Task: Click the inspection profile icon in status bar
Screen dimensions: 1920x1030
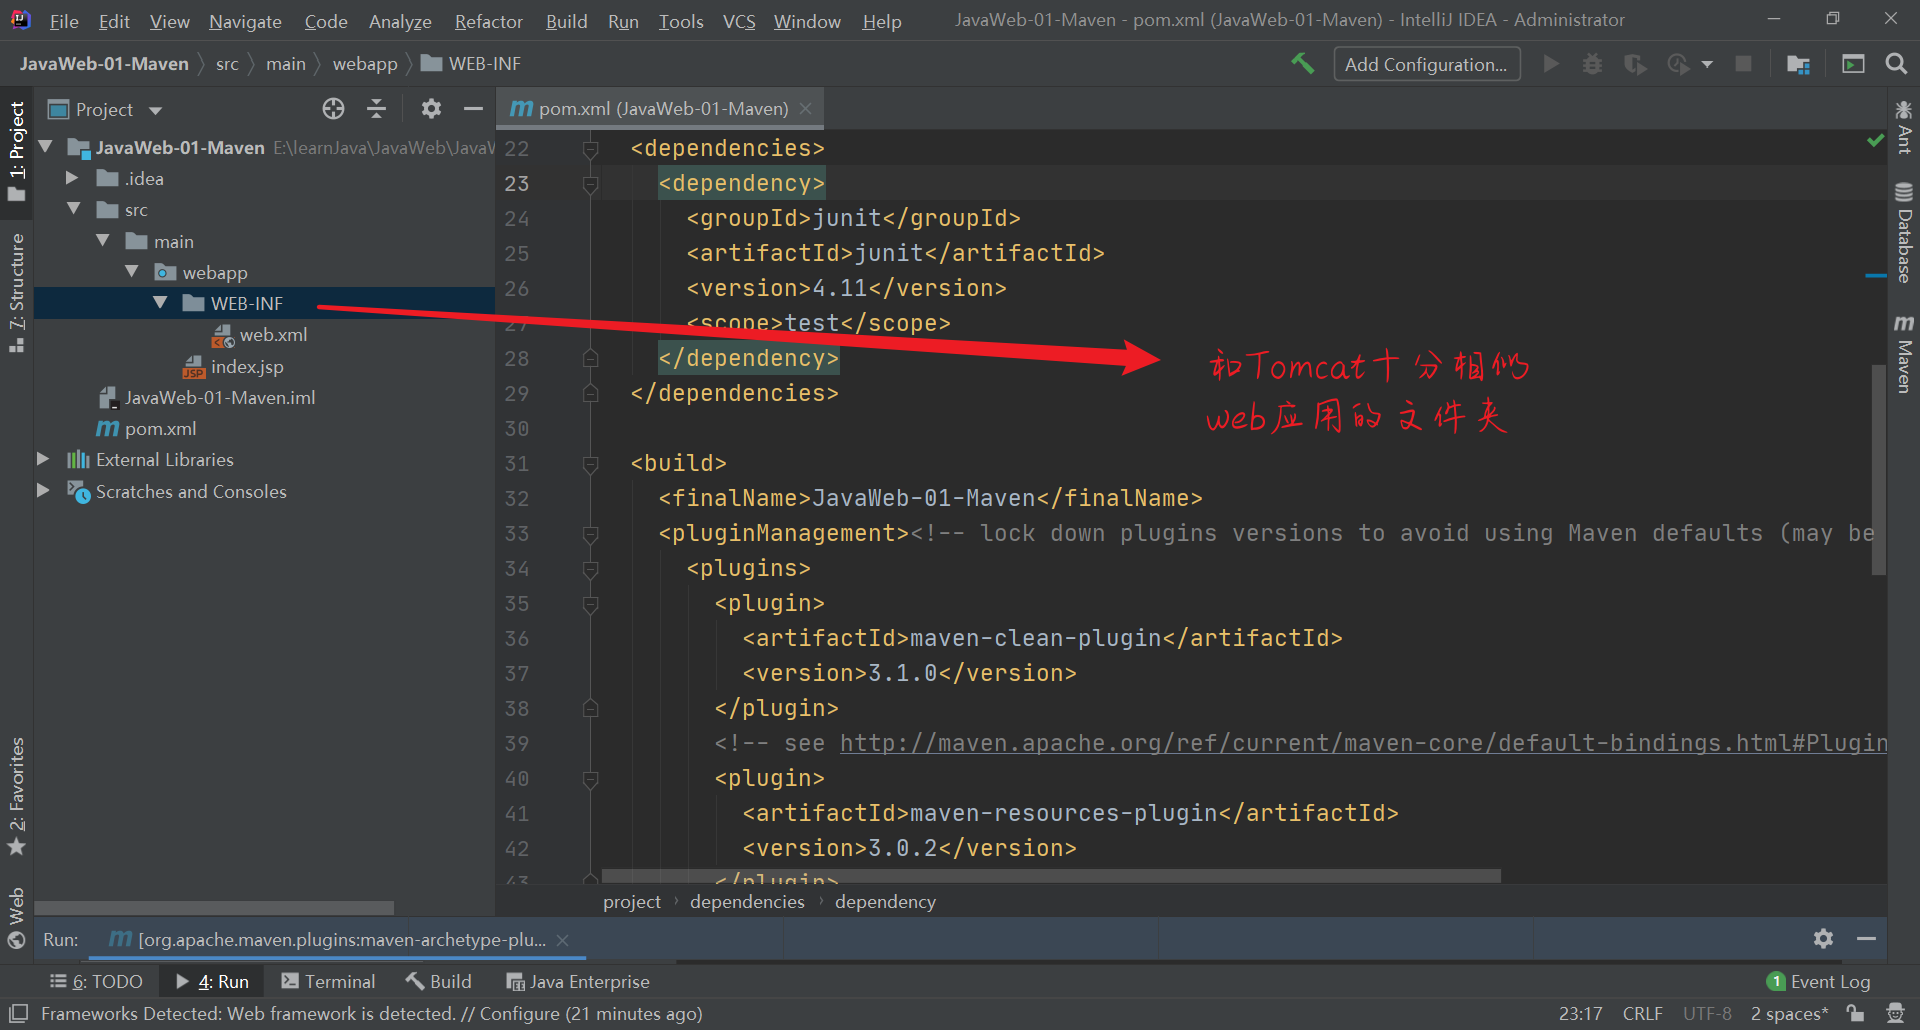Action: coord(1895,1013)
